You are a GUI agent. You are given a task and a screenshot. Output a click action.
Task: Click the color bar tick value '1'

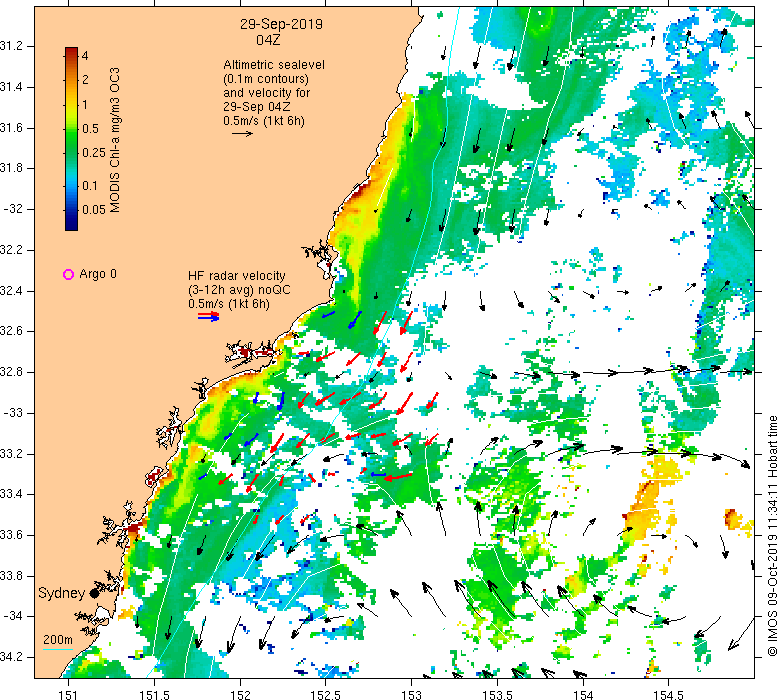[85, 104]
